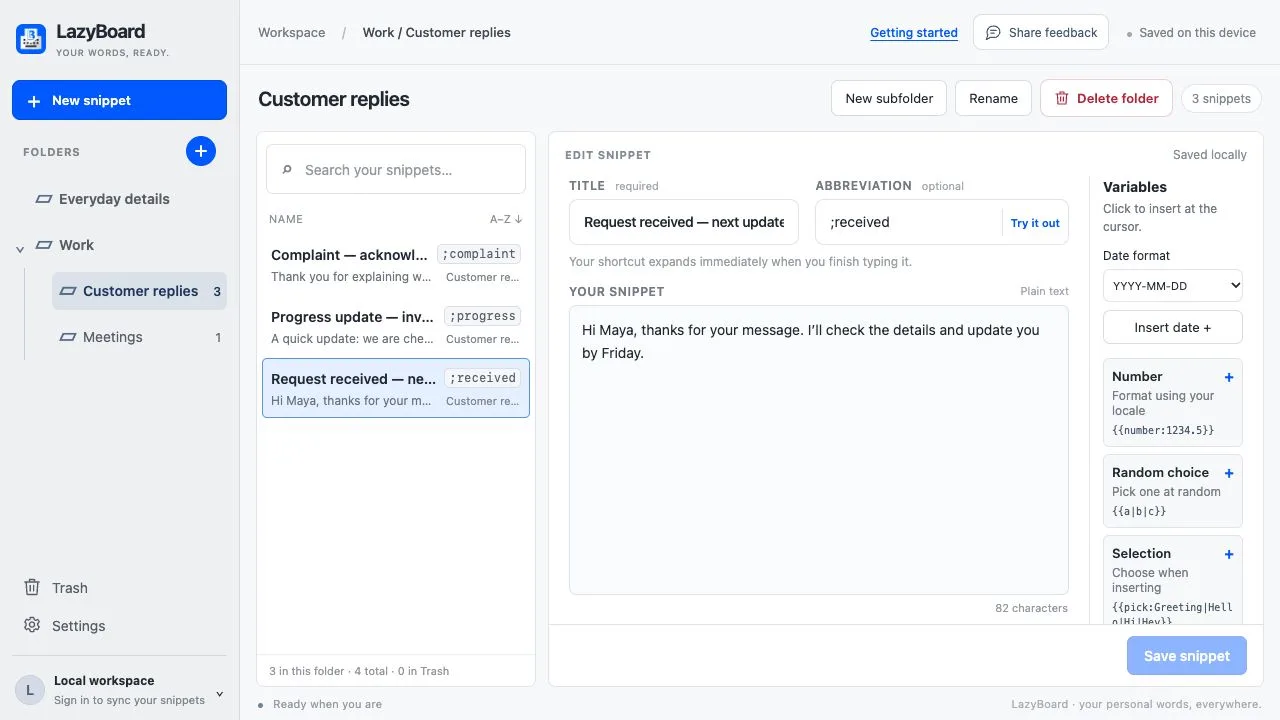The height and width of the screenshot is (720, 1280).
Task: Click the Local workspace avatar
Action: (29, 690)
